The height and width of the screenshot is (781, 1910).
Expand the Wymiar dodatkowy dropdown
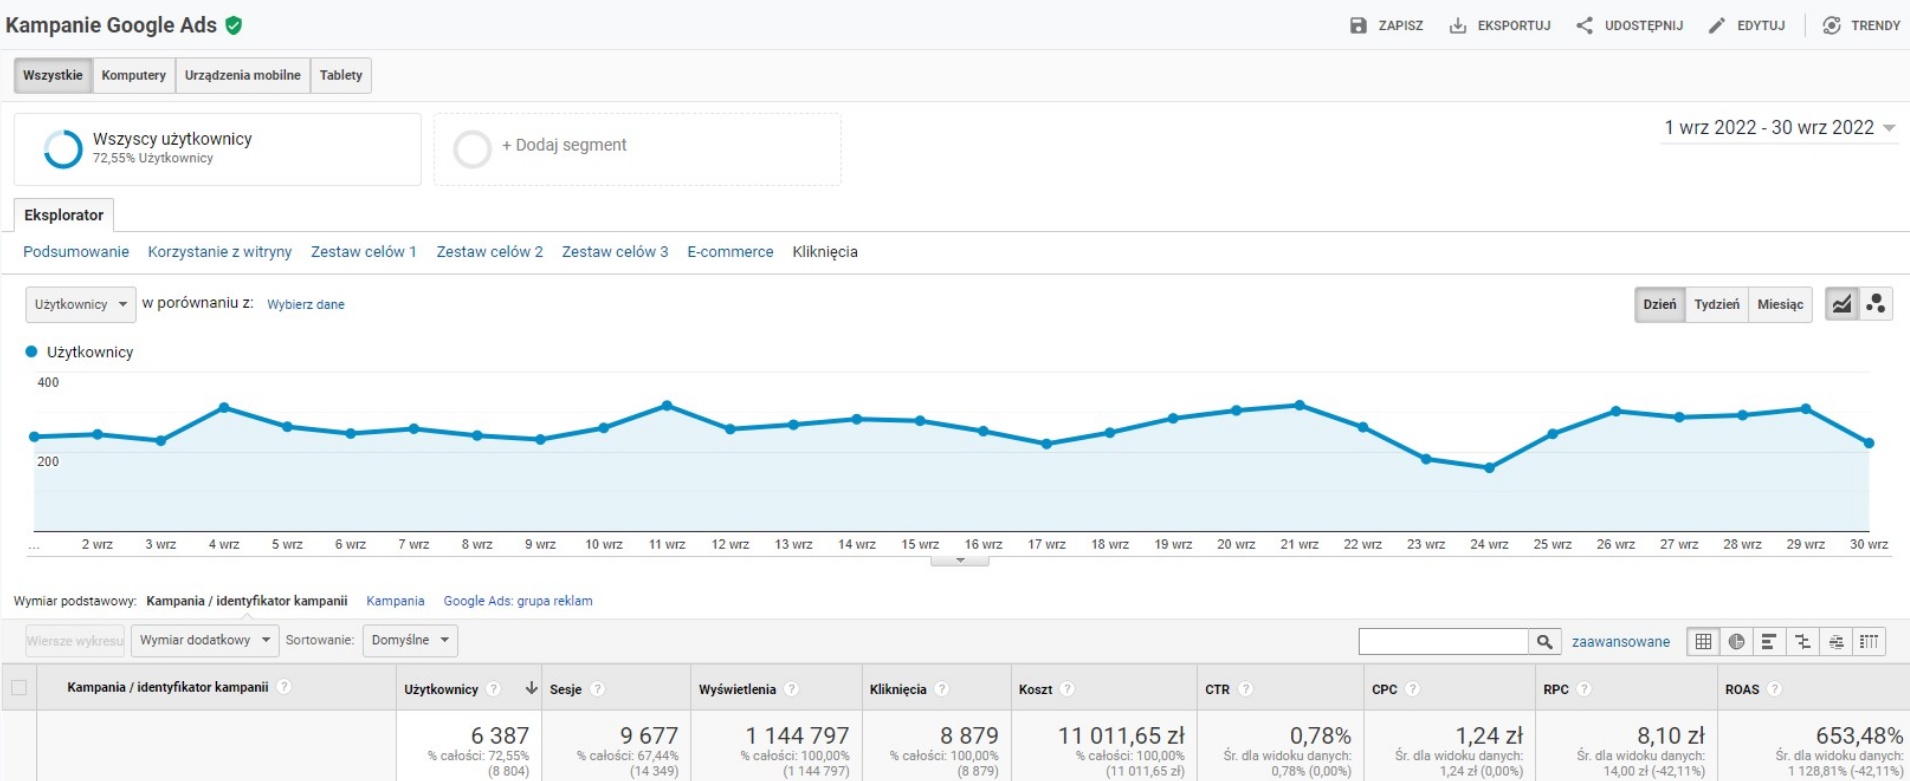click(x=204, y=640)
